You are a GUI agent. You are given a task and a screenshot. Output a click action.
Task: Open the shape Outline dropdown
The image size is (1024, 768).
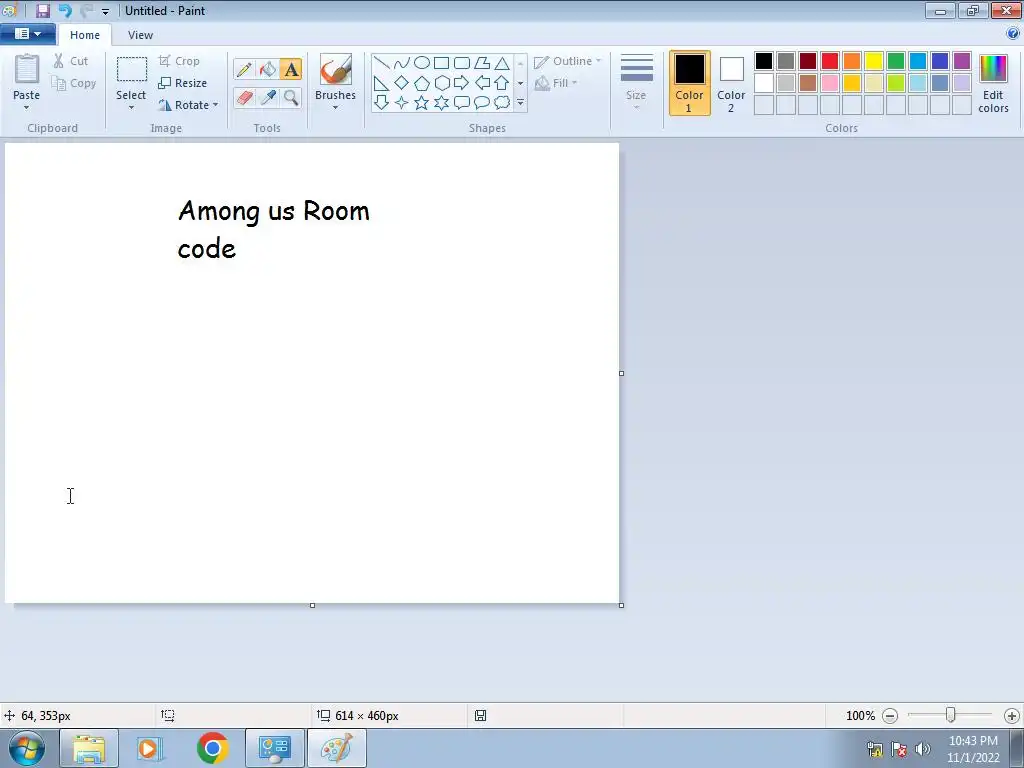[x=567, y=61]
